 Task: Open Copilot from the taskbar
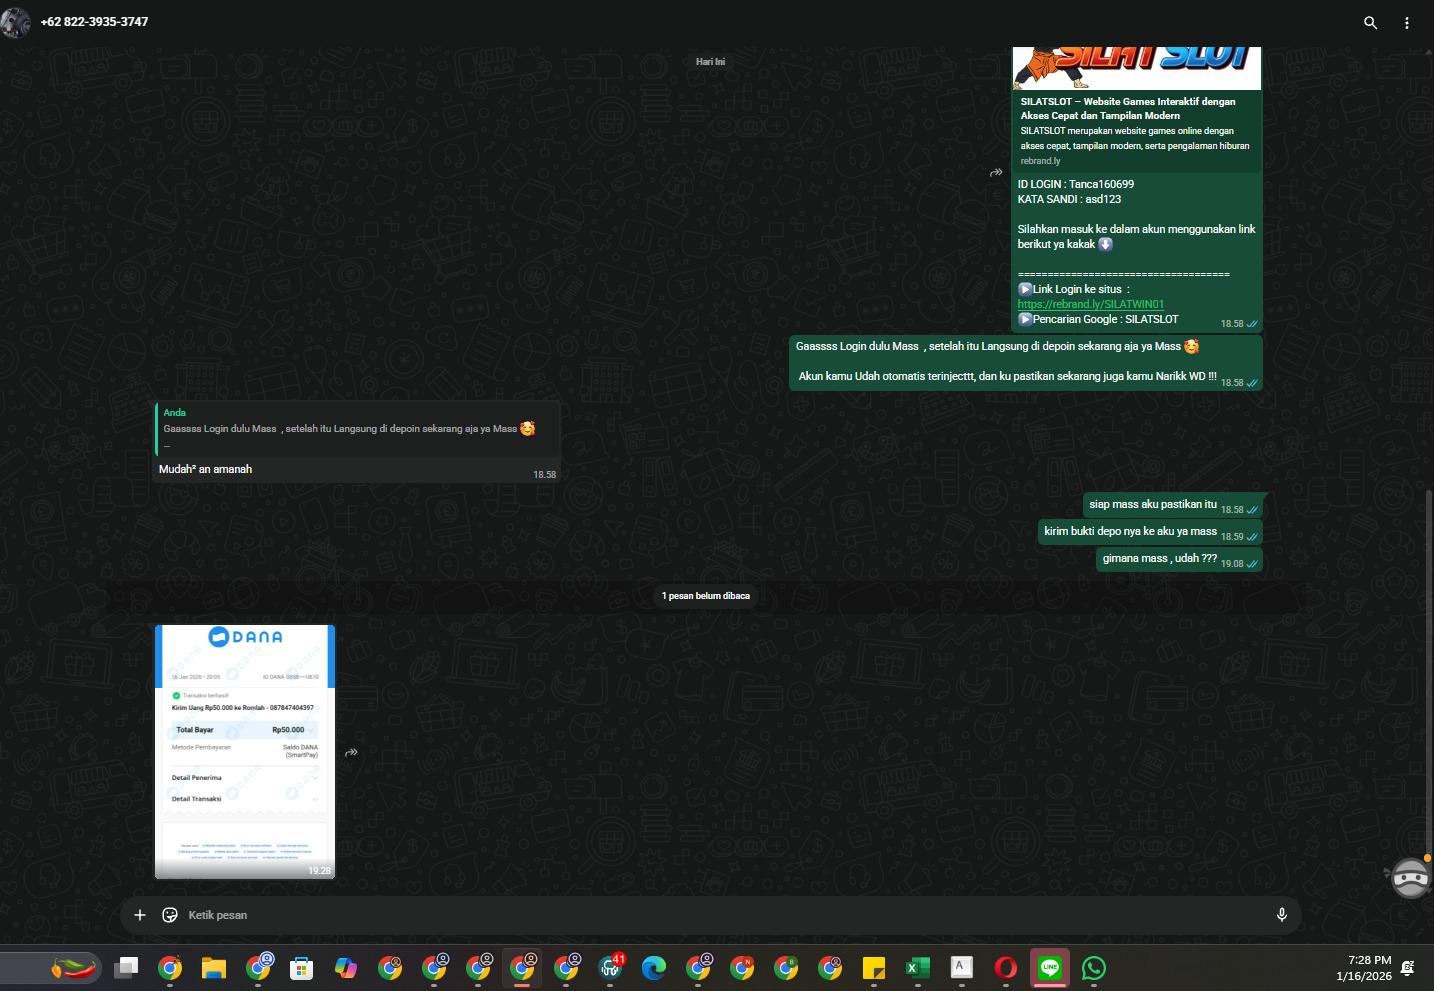pos(346,968)
